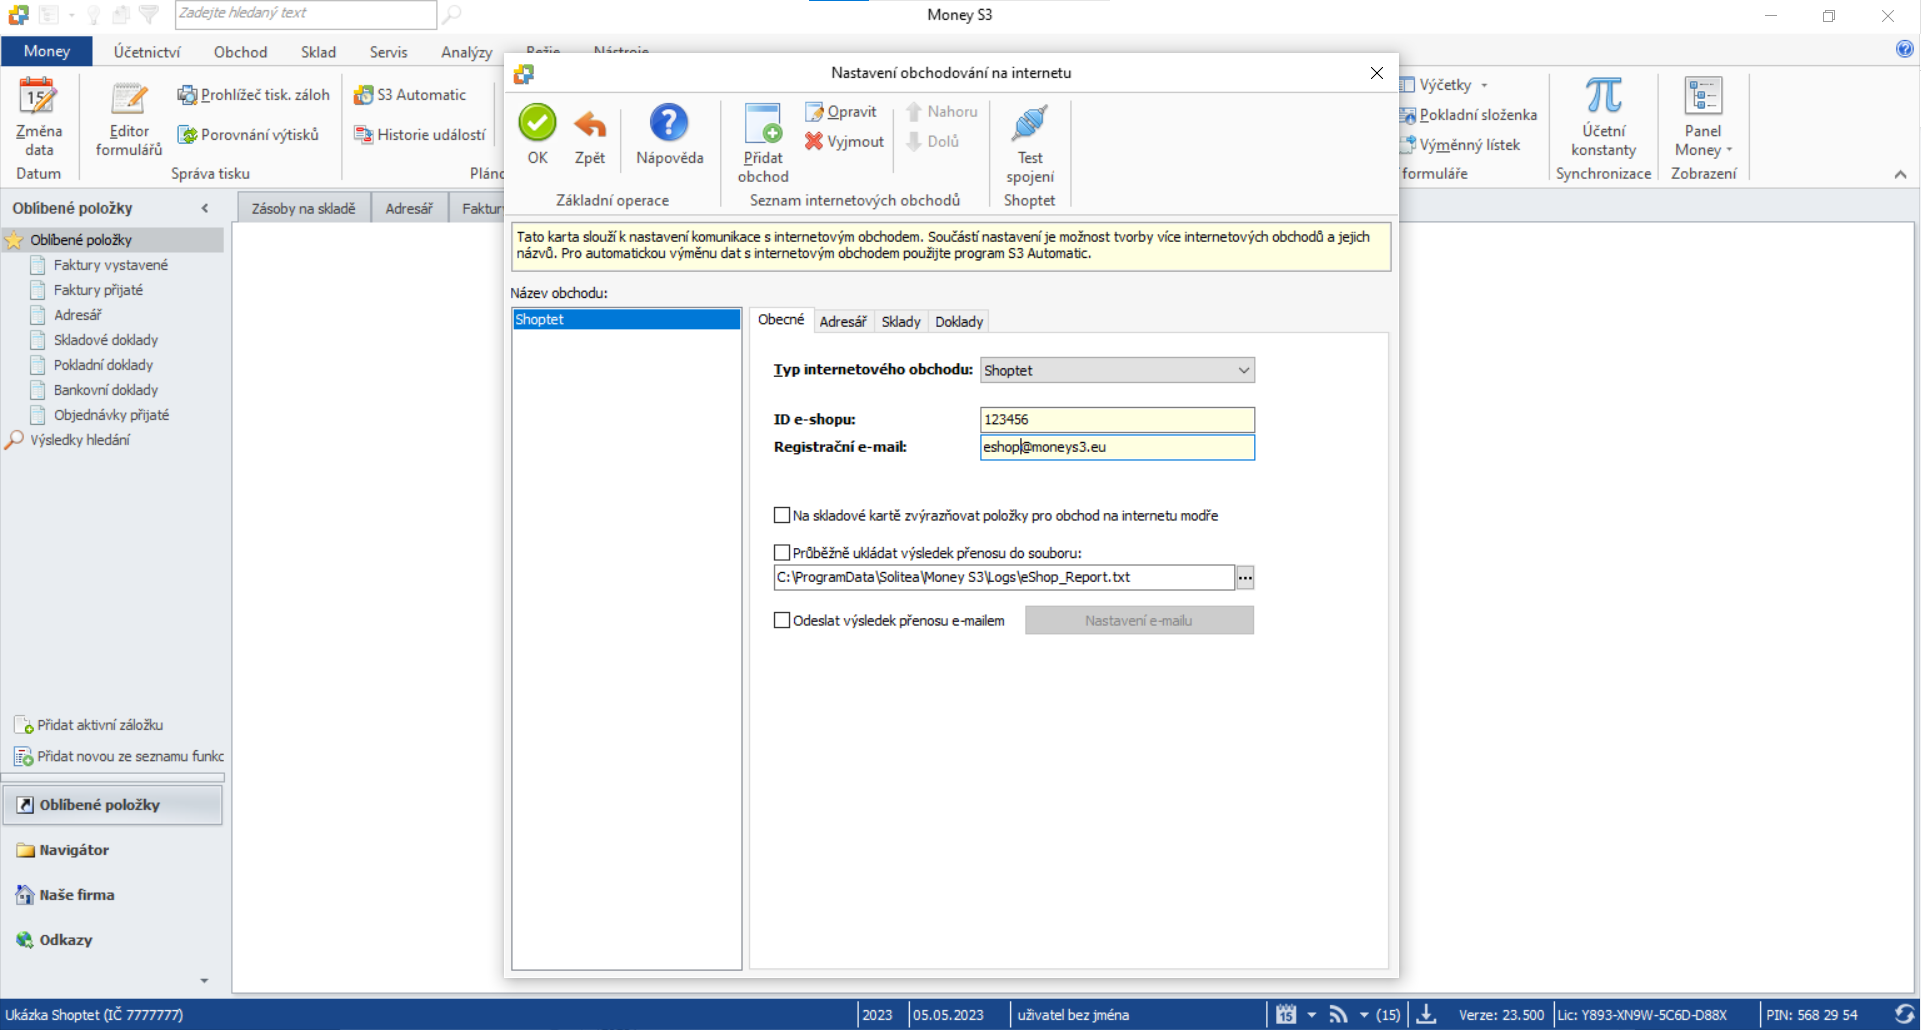Click Přidat novou ze seznamu funkcí

pos(119,756)
